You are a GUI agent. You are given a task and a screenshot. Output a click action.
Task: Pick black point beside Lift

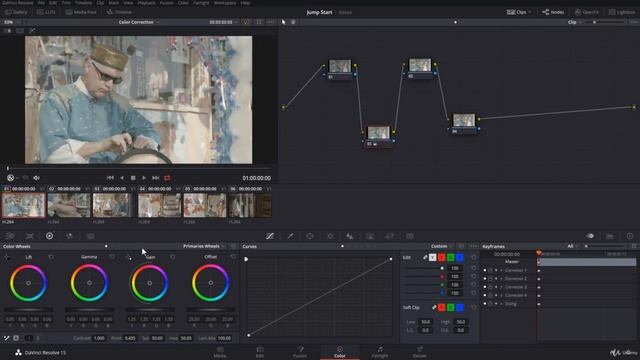(x=7, y=257)
